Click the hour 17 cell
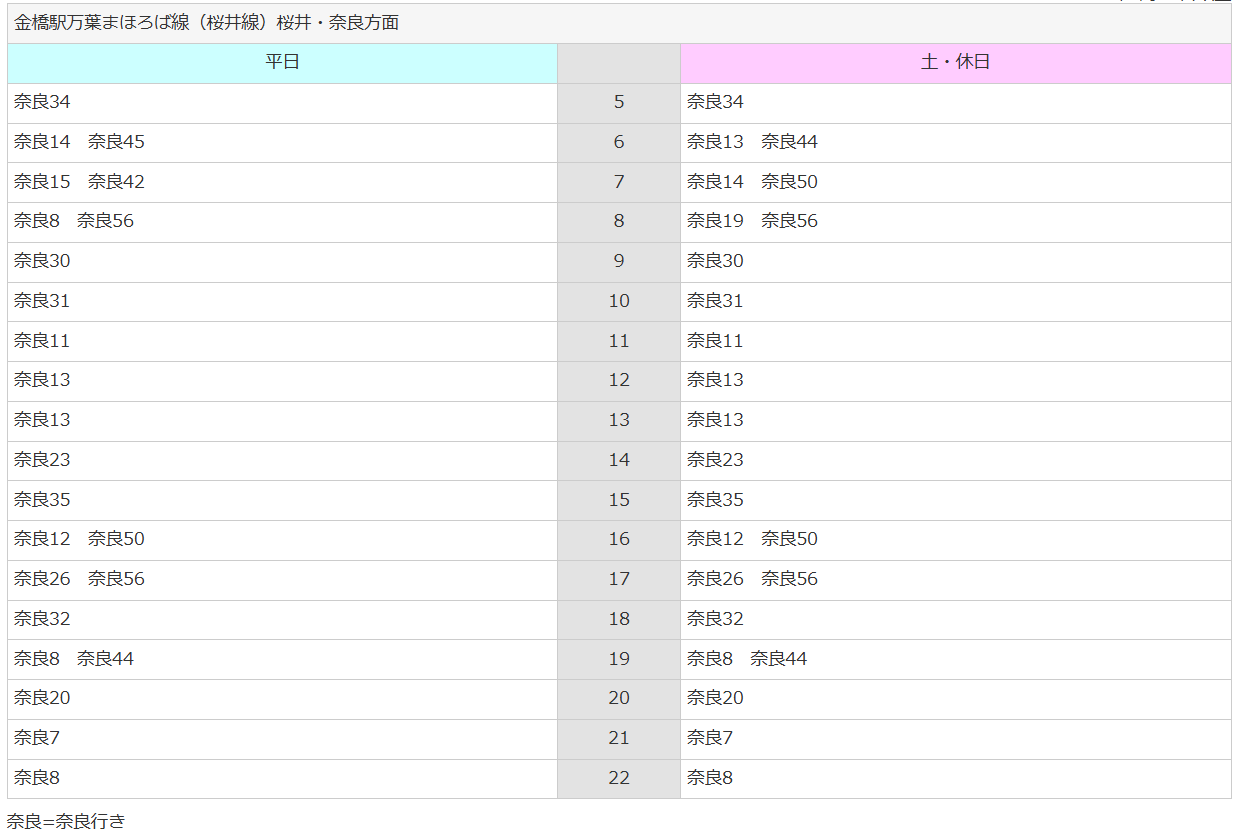 (x=619, y=579)
